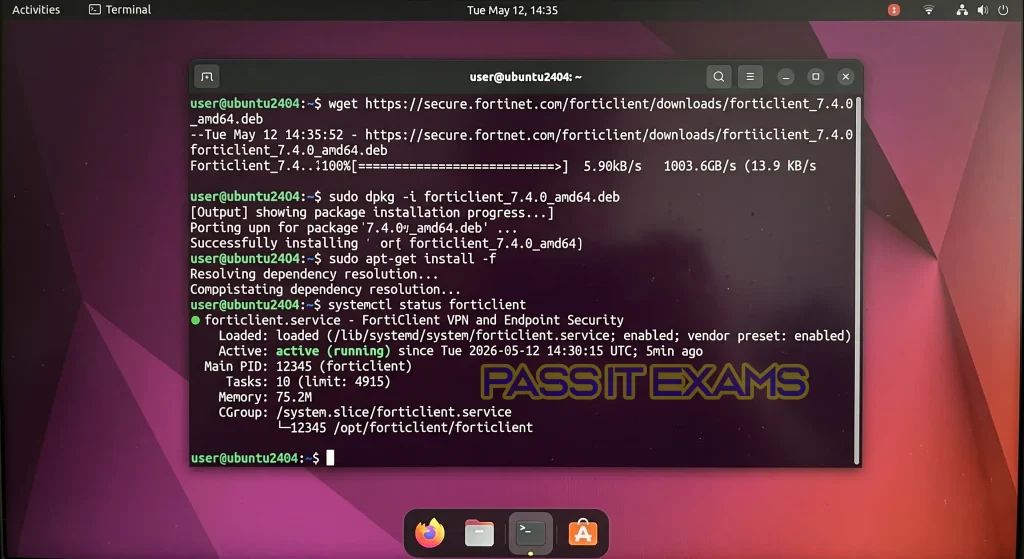
Task: Click the wget download command line
Action: [x=521, y=111]
